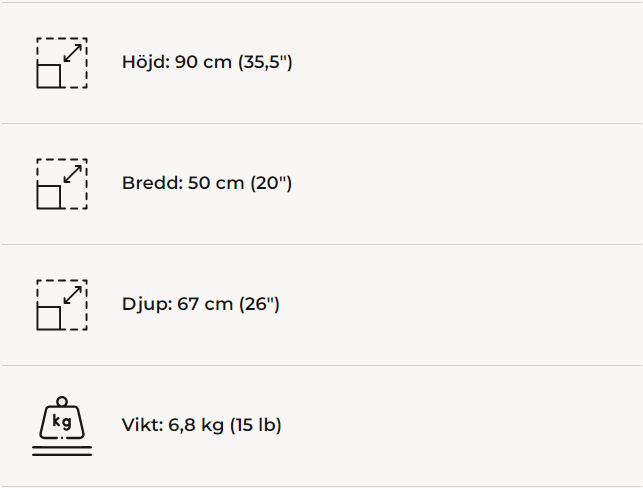Click the diagonal arrow in the Bredd icon
Viewport: 643px width, 488px height.
(x=73, y=172)
